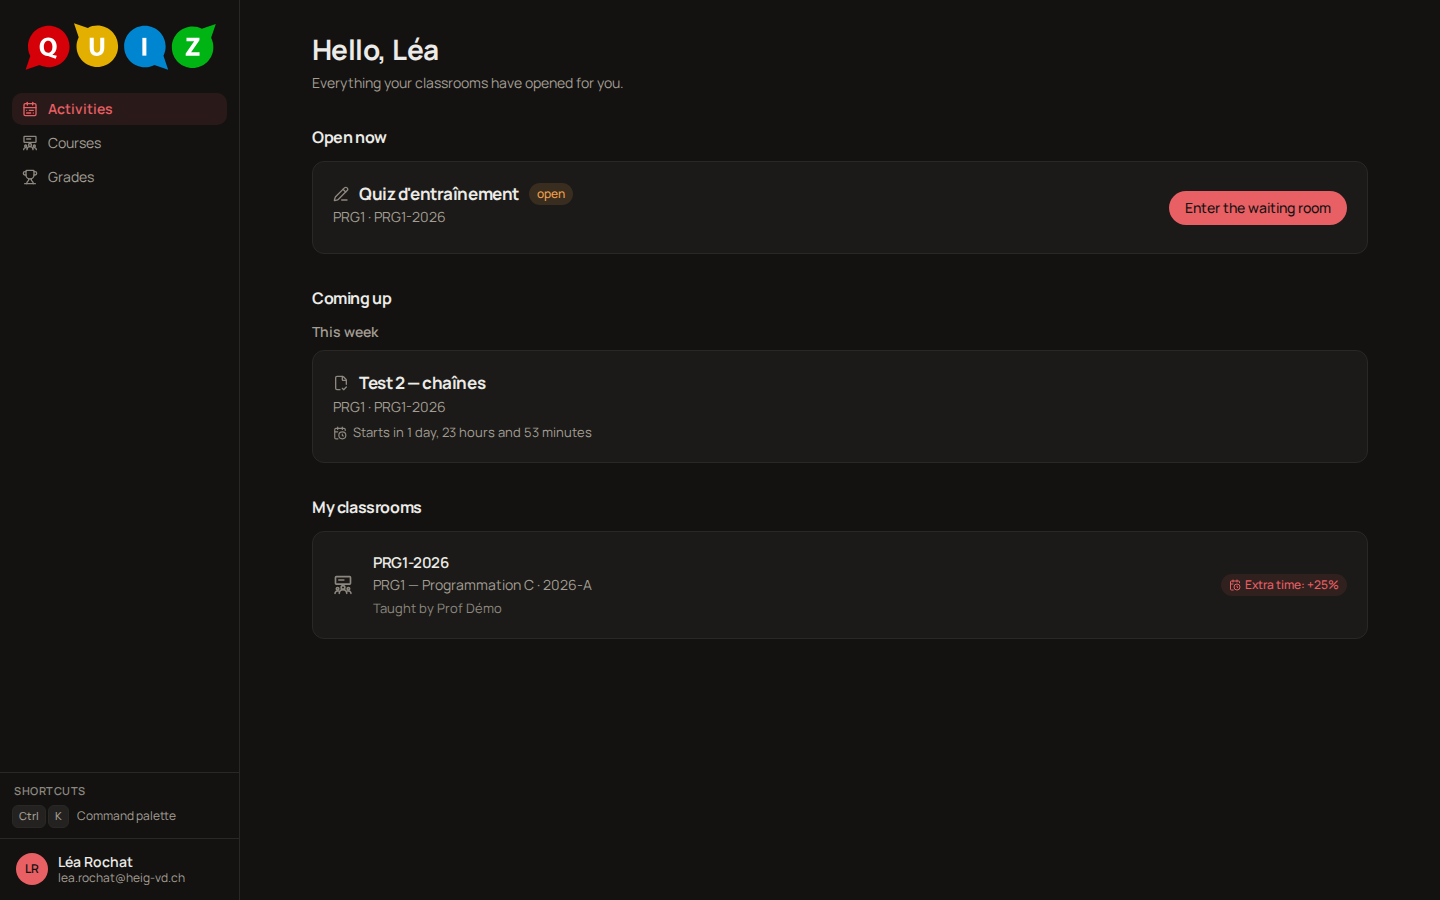Click the pencil icon beside Quiz d'entraînement

(341, 194)
